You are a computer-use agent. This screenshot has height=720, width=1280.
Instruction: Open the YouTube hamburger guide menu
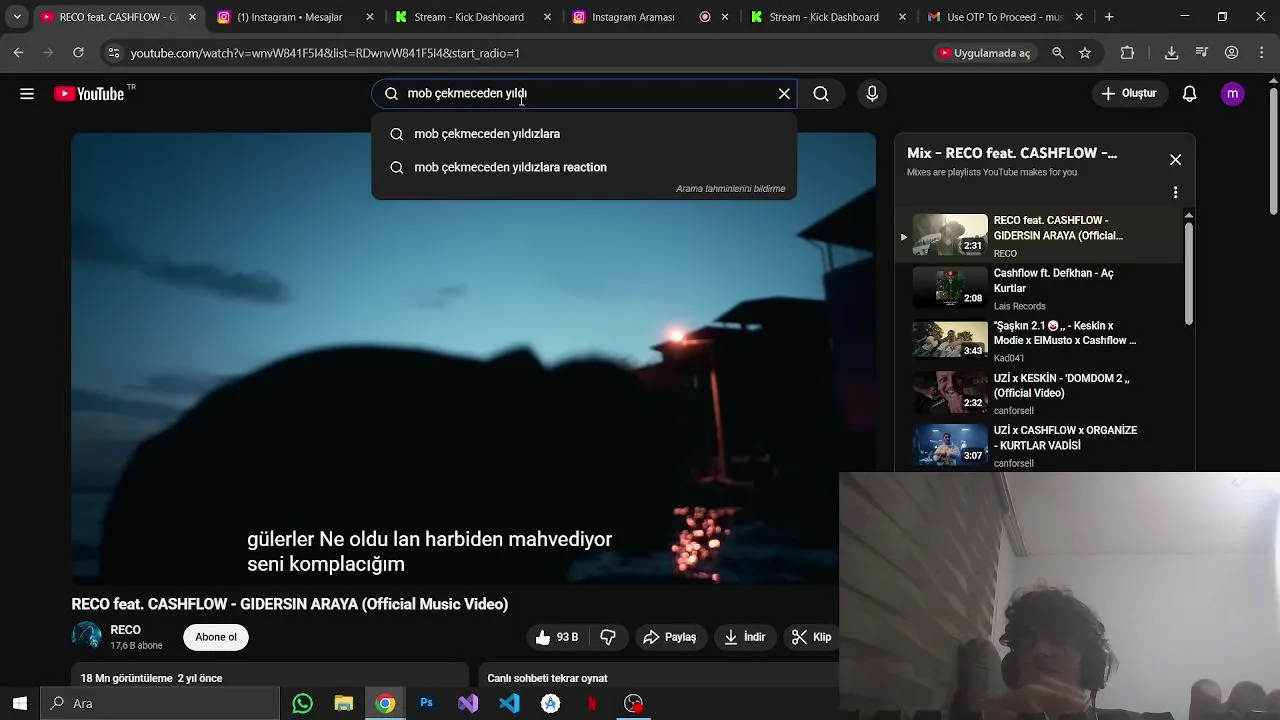click(27, 94)
